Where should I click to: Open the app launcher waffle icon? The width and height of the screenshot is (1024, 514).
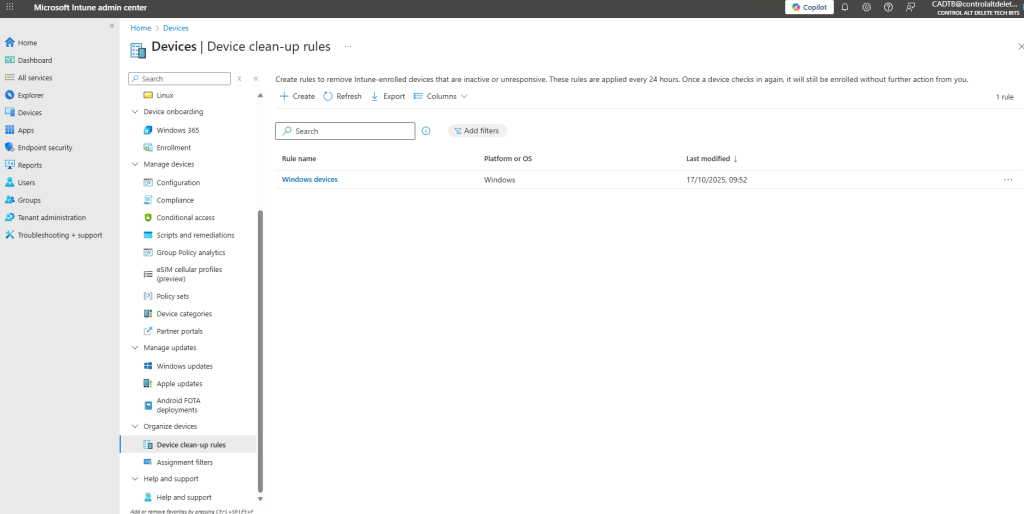tap(10, 7)
